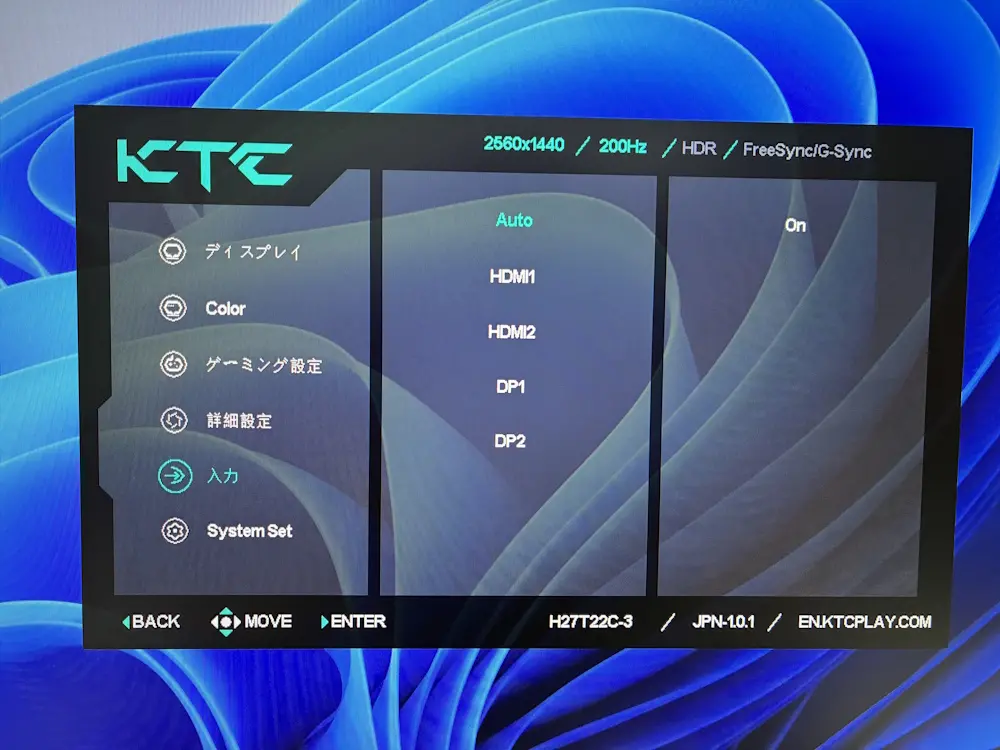
Task: Open the 詳細設定 menu item
Action: tap(239, 421)
